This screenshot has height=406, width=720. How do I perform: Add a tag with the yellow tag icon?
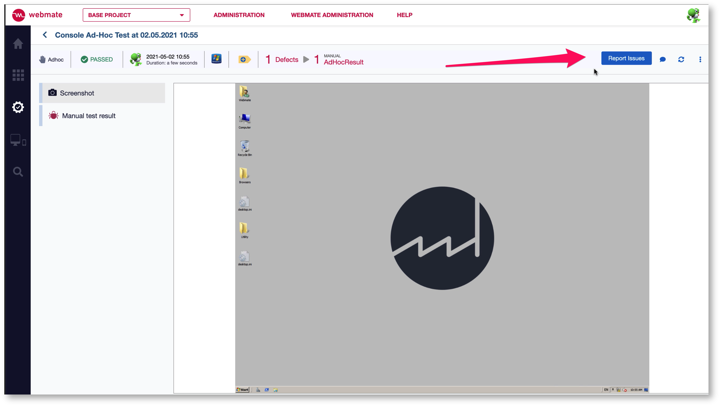[244, 60]
